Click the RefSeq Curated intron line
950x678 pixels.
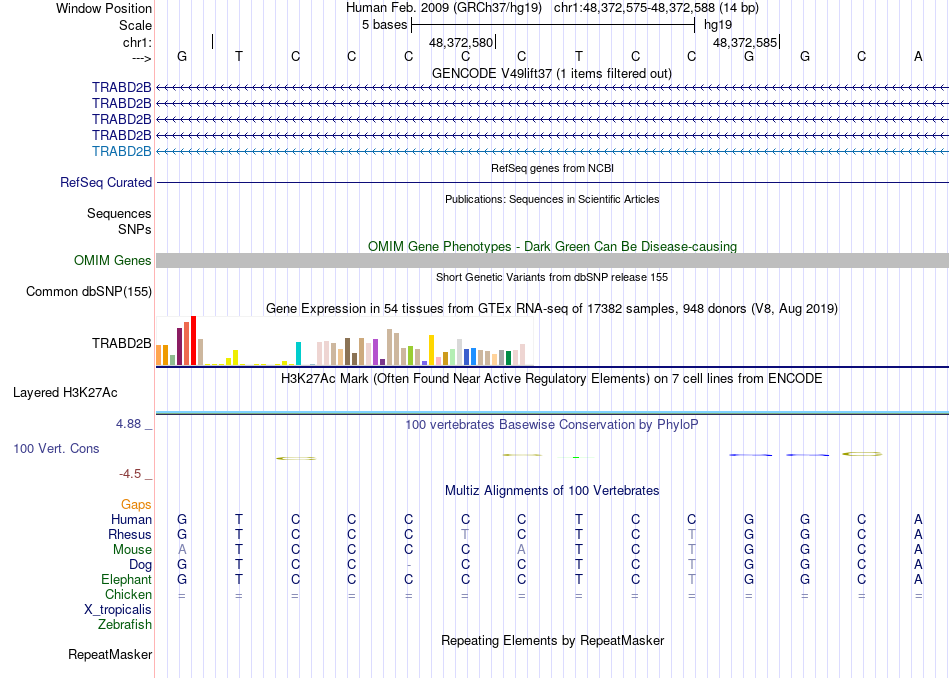553,182
